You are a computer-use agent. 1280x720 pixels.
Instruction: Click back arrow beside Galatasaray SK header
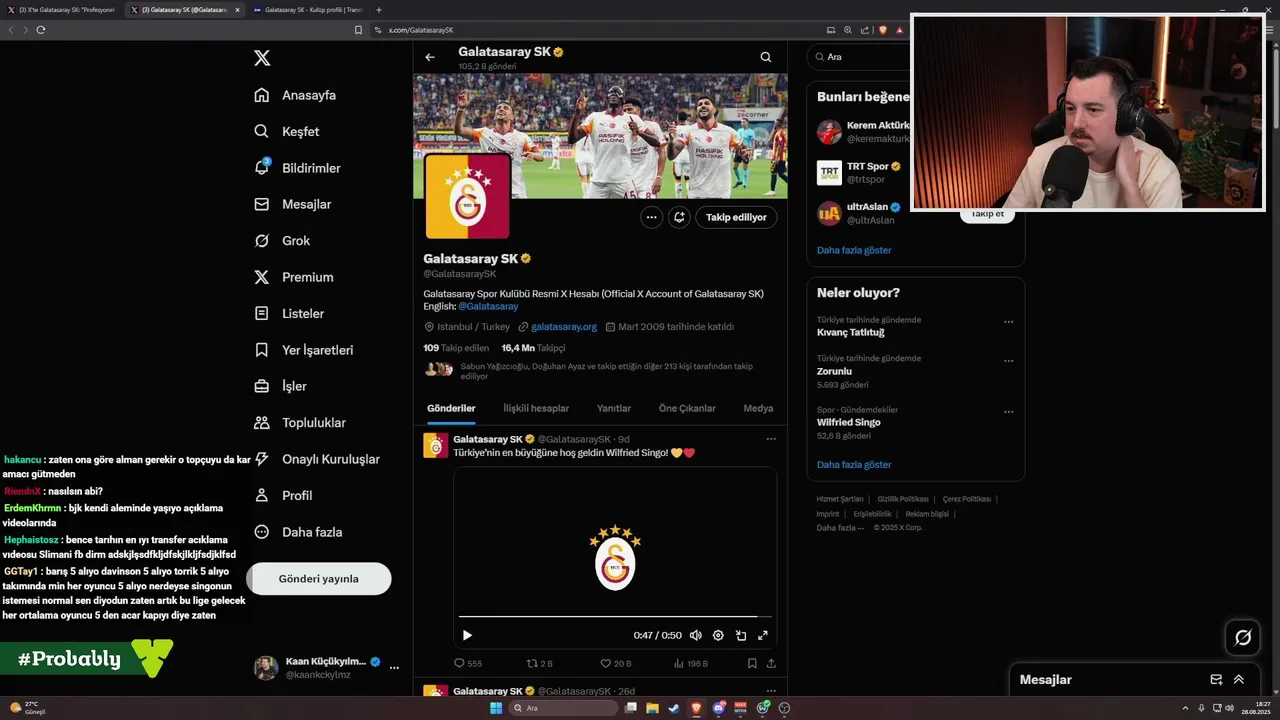(x=430, y=57)
